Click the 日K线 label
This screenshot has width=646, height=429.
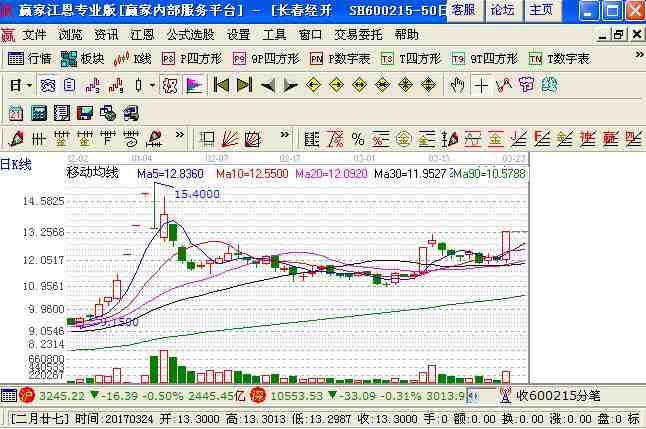(x=16, y=164)
